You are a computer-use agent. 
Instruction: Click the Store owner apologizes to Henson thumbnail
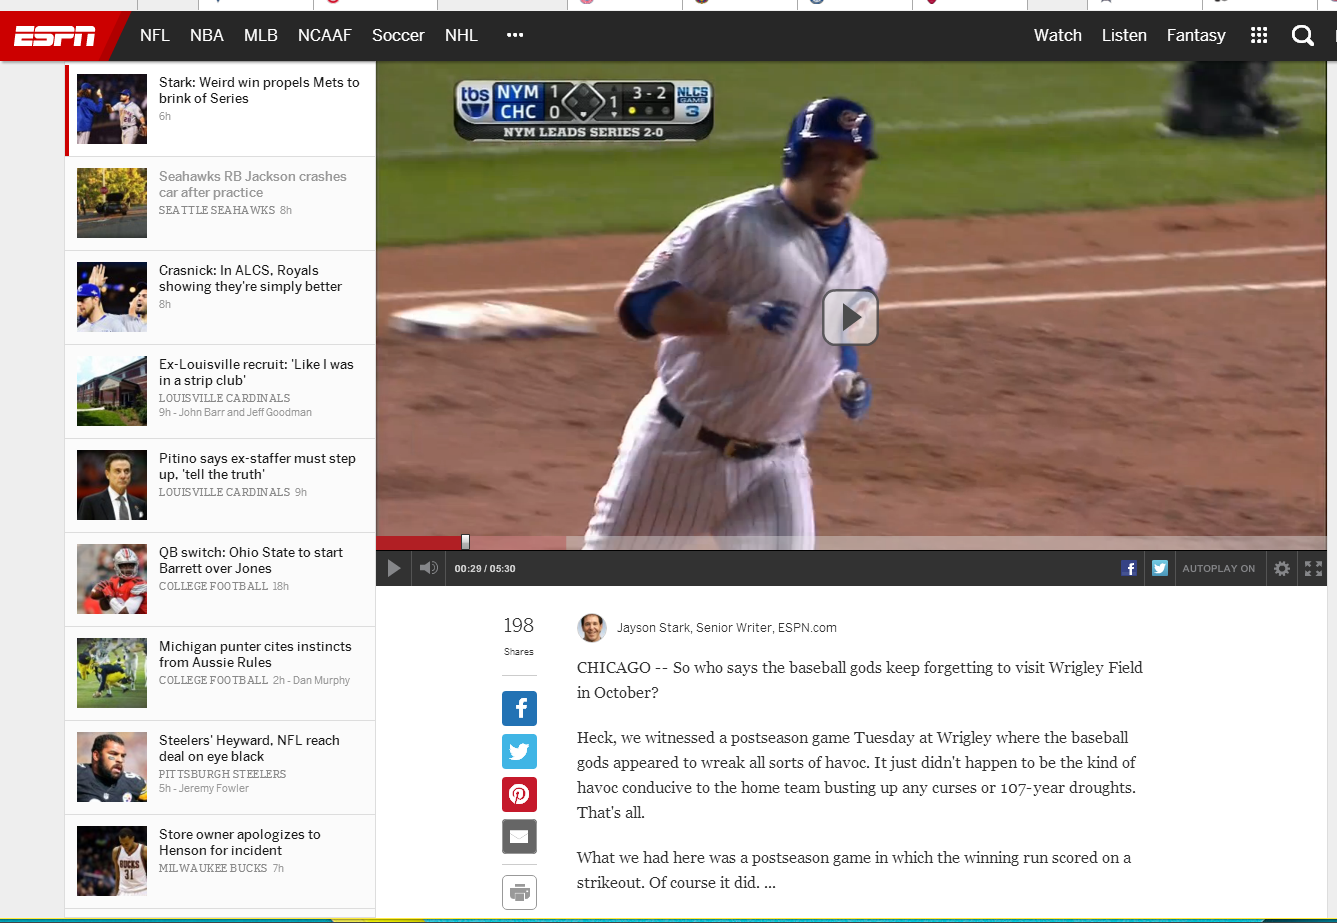click(x=112, y=861)
